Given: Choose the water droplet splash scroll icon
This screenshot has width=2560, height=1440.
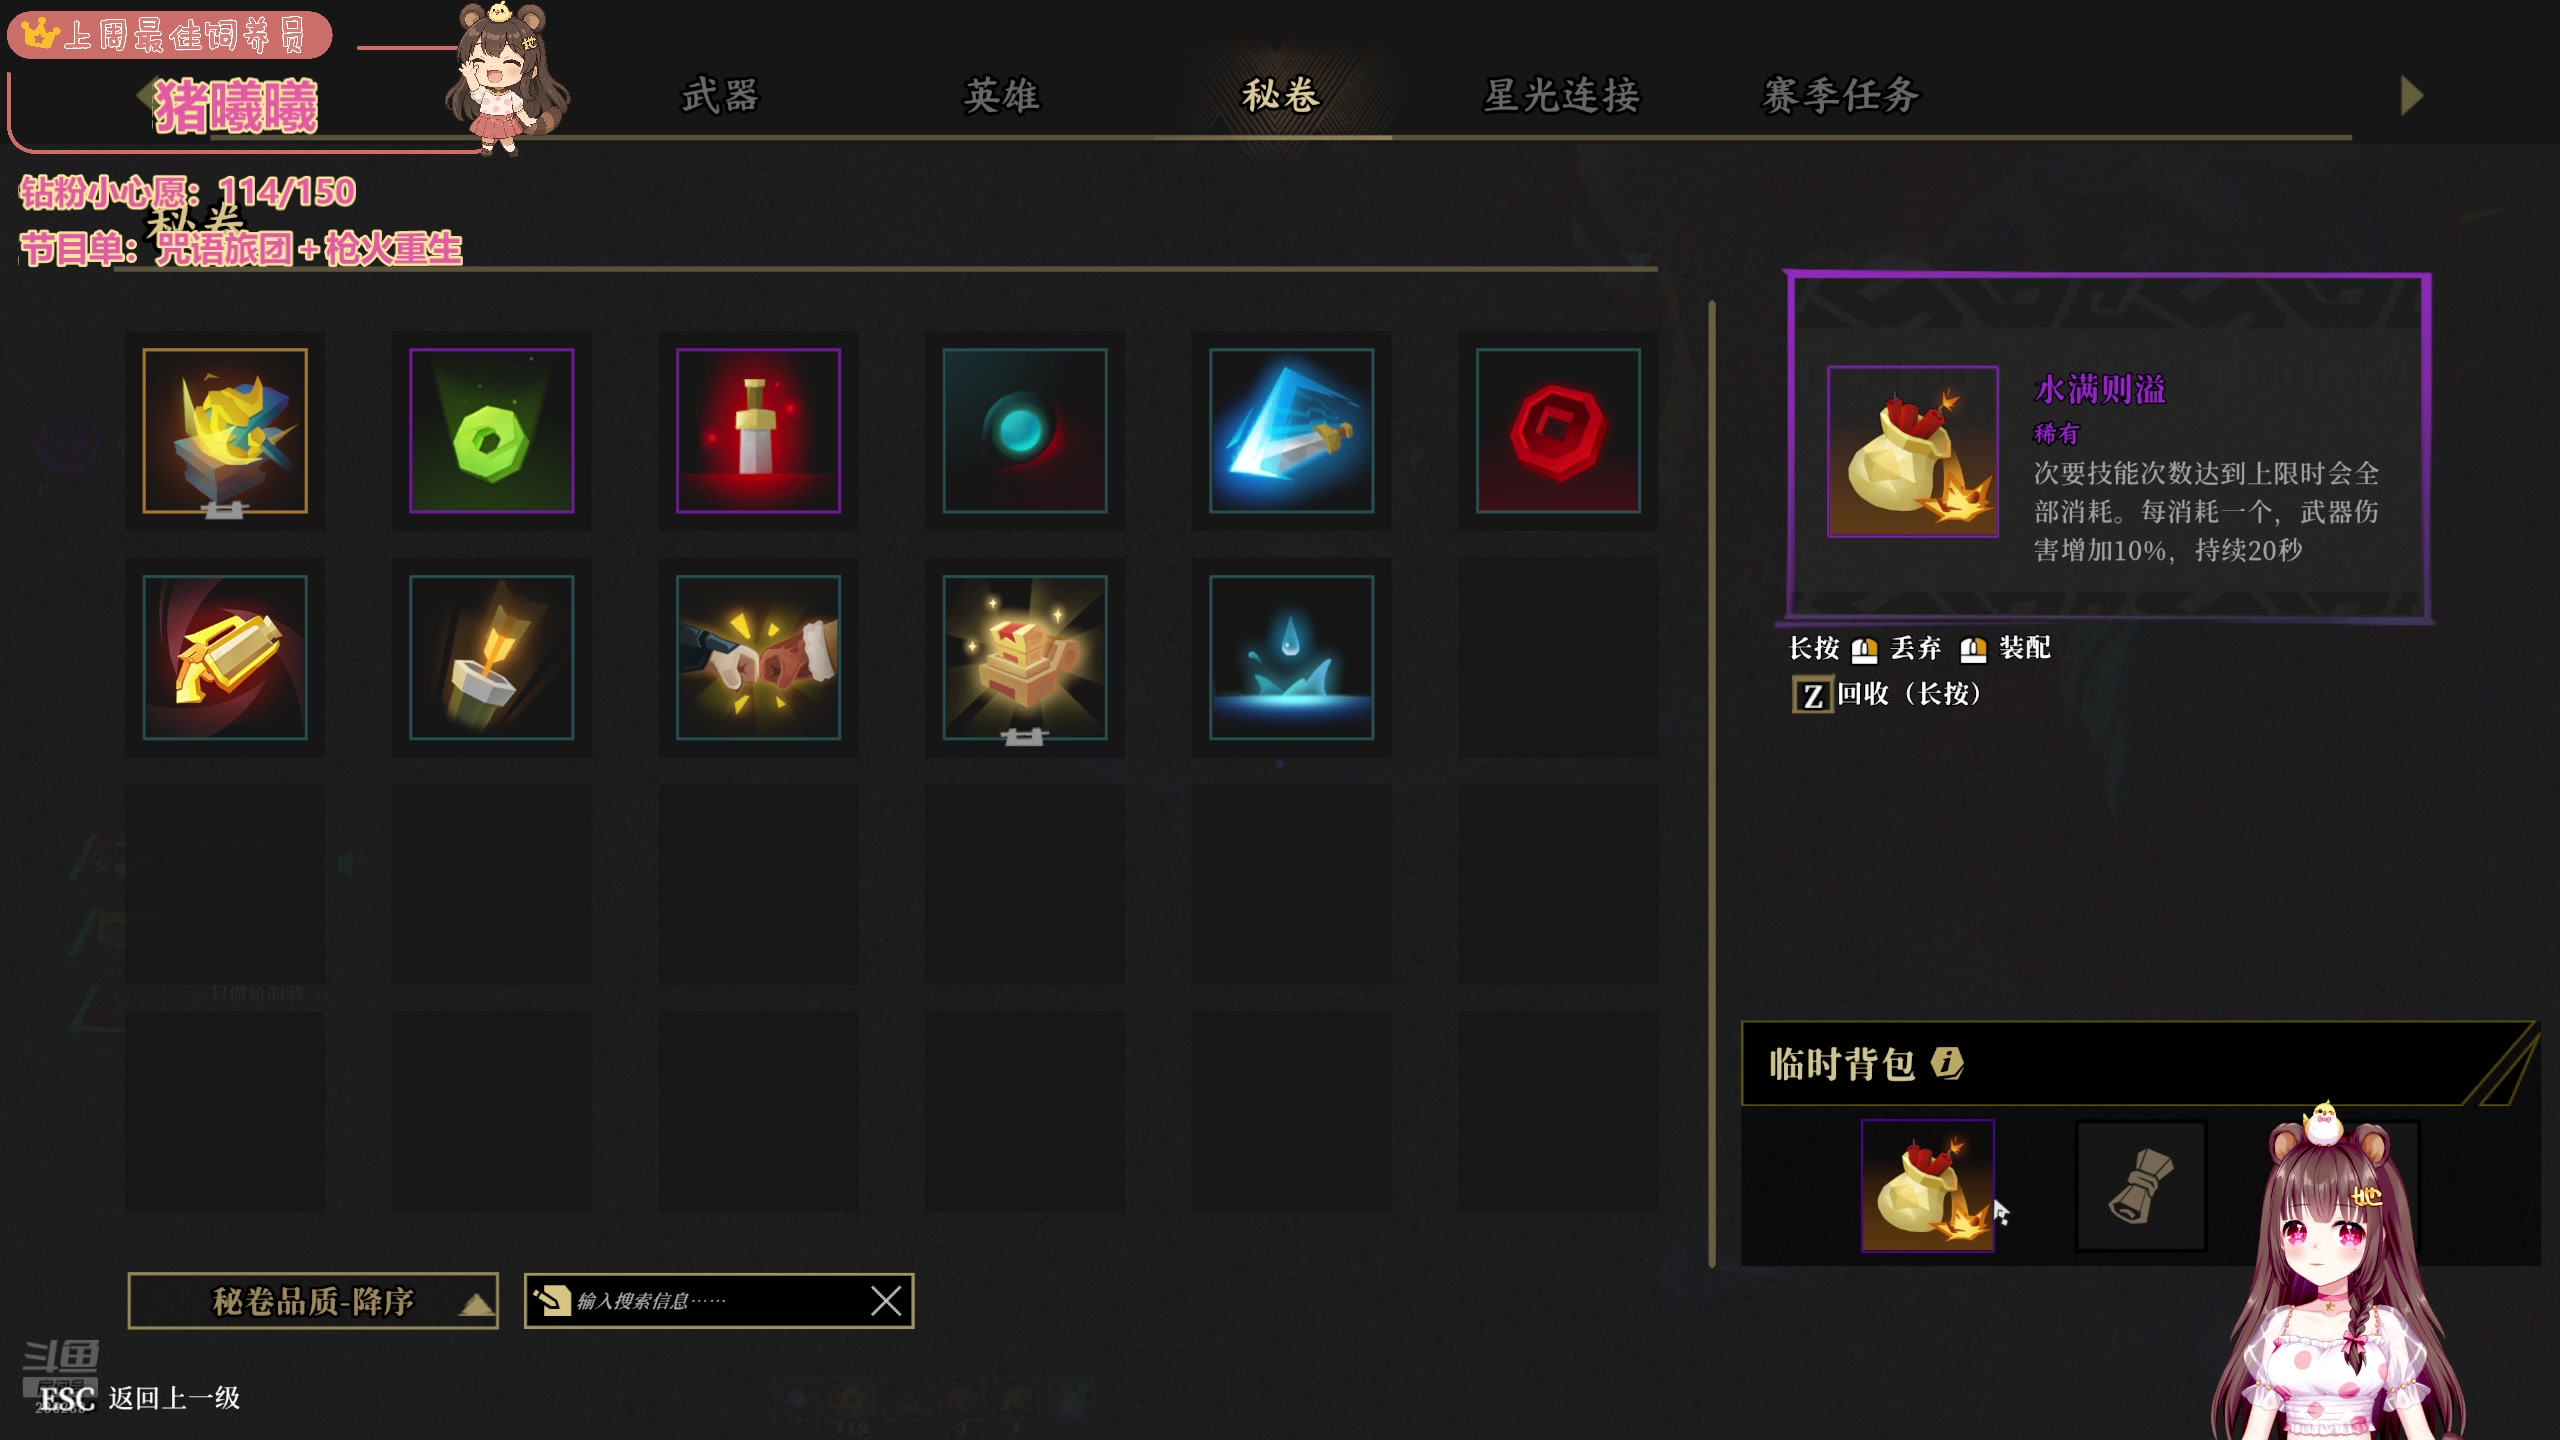Looking at the screenshot, I should 1291,657.
